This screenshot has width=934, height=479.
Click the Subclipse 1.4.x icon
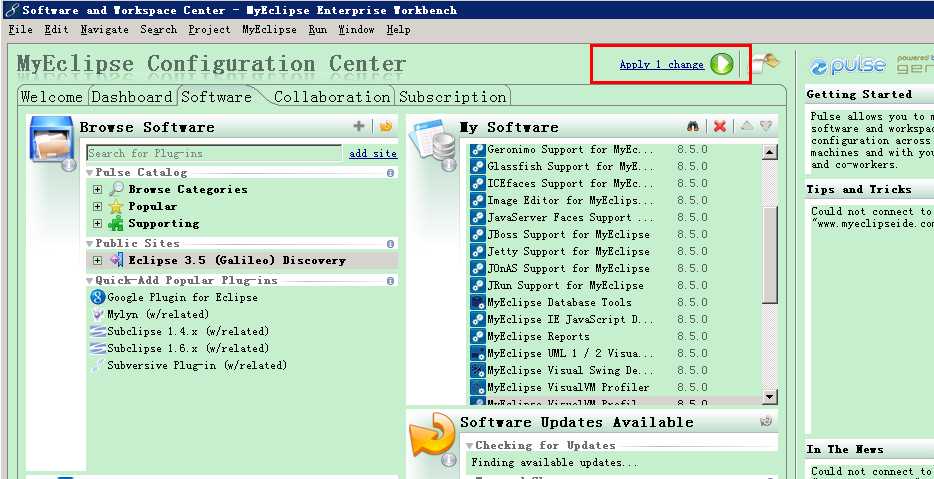tap(98, 331)
